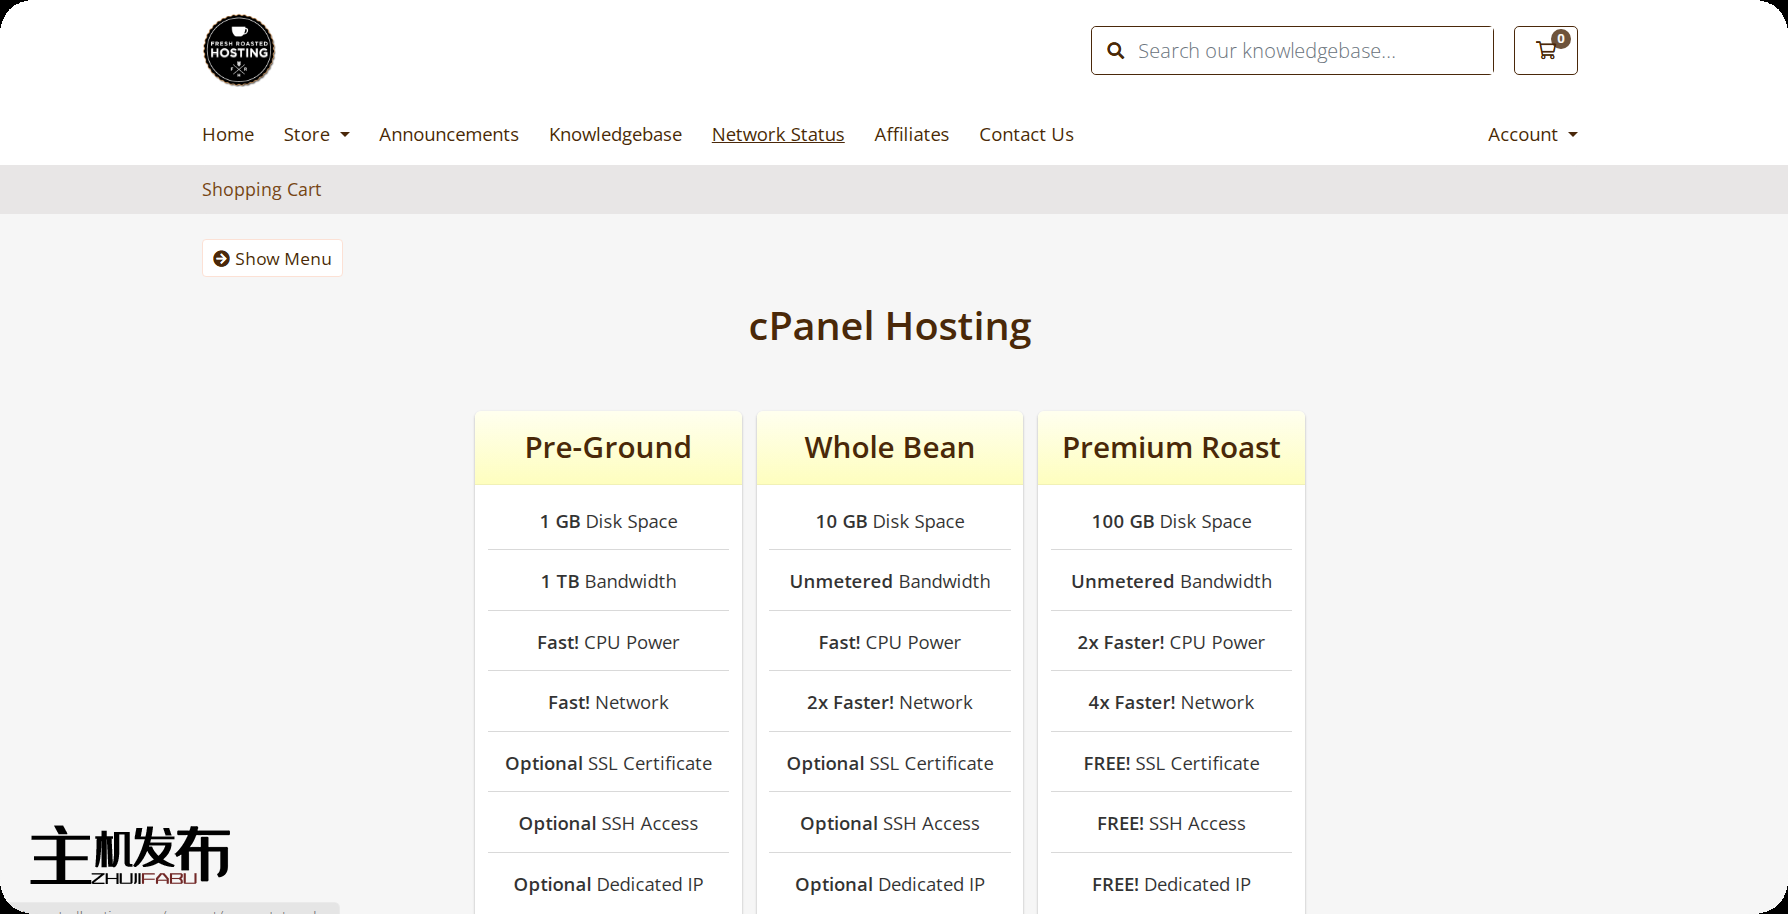Open the Knowledgebase menu item
The width and height of the screenshot is (1788, 914).
click(x=615, y=135)
